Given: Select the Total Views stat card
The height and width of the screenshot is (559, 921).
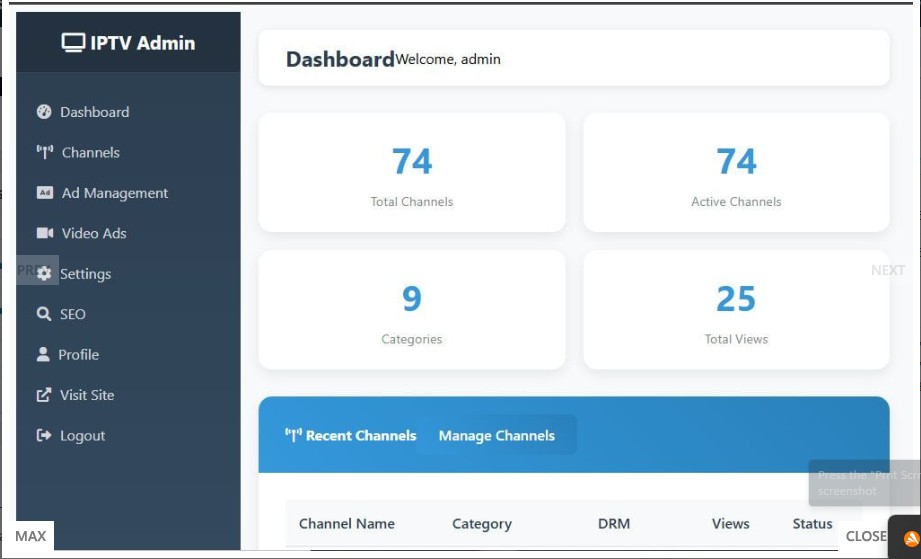Looking at the screenshot, I should coord(736,310).
